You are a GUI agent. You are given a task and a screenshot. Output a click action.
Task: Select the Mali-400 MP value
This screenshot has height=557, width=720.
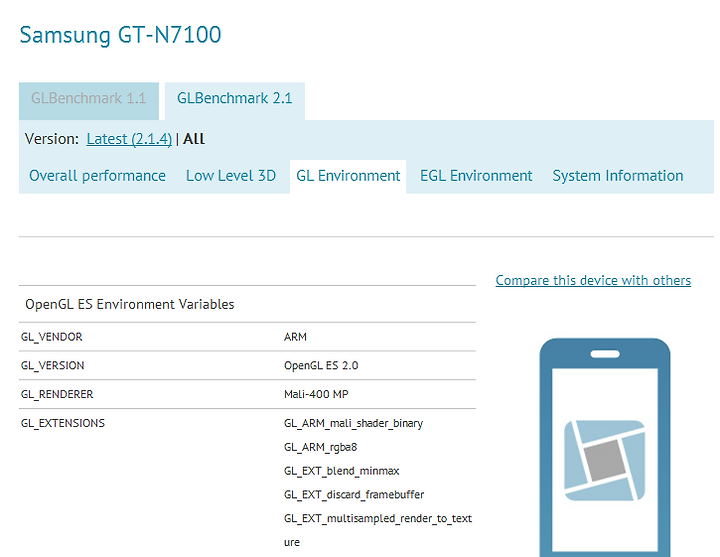(316, 394)
